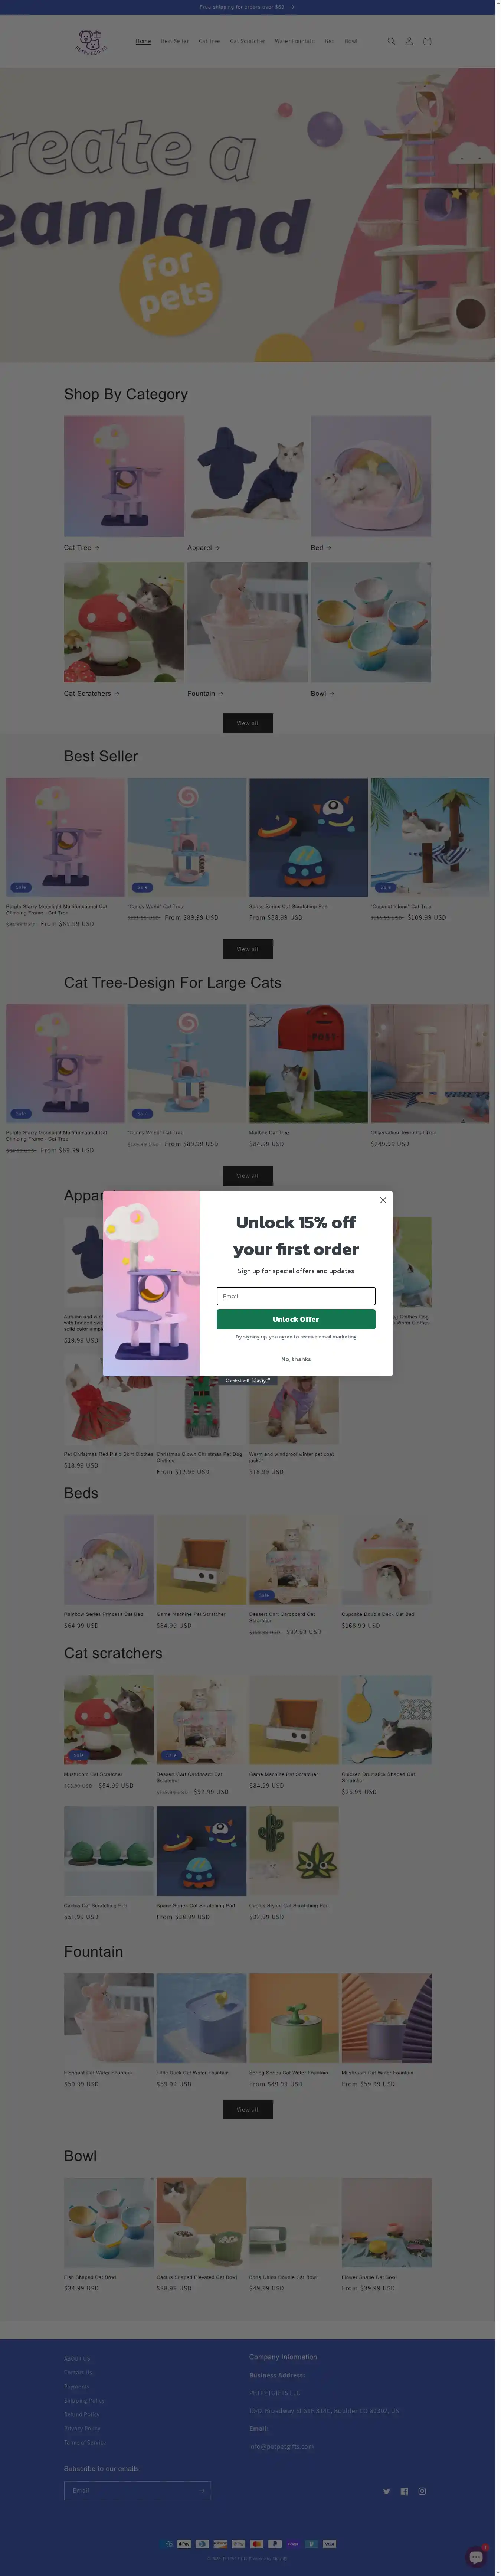Open the shopping cart icon
The image size is (501, 2576).
click(427, 41)
